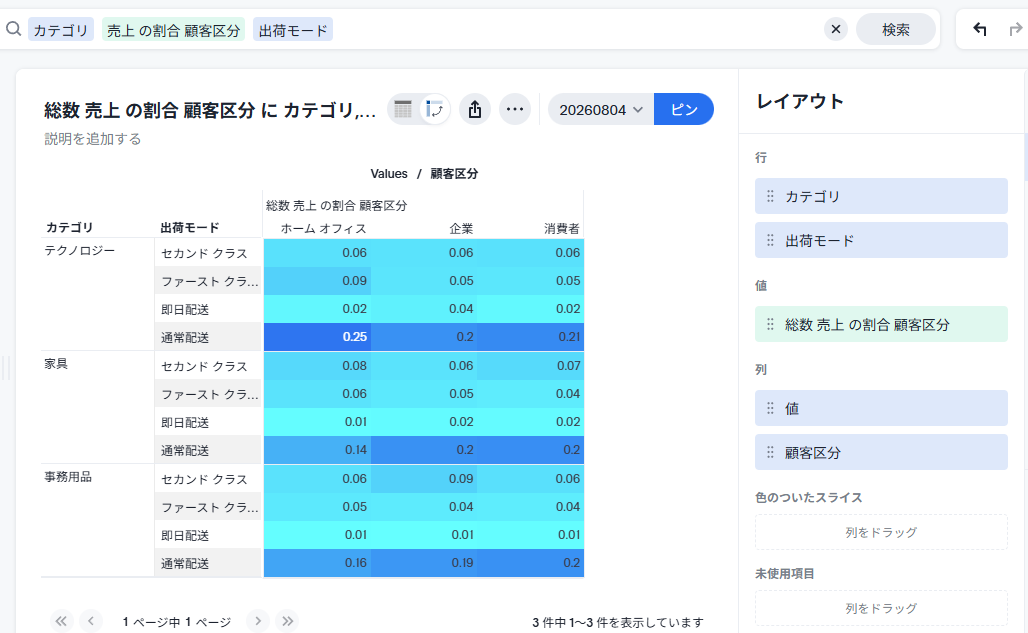Click the answer title text
The height and width of the screenshot is (633, 1028).
[x=210, y=109]
